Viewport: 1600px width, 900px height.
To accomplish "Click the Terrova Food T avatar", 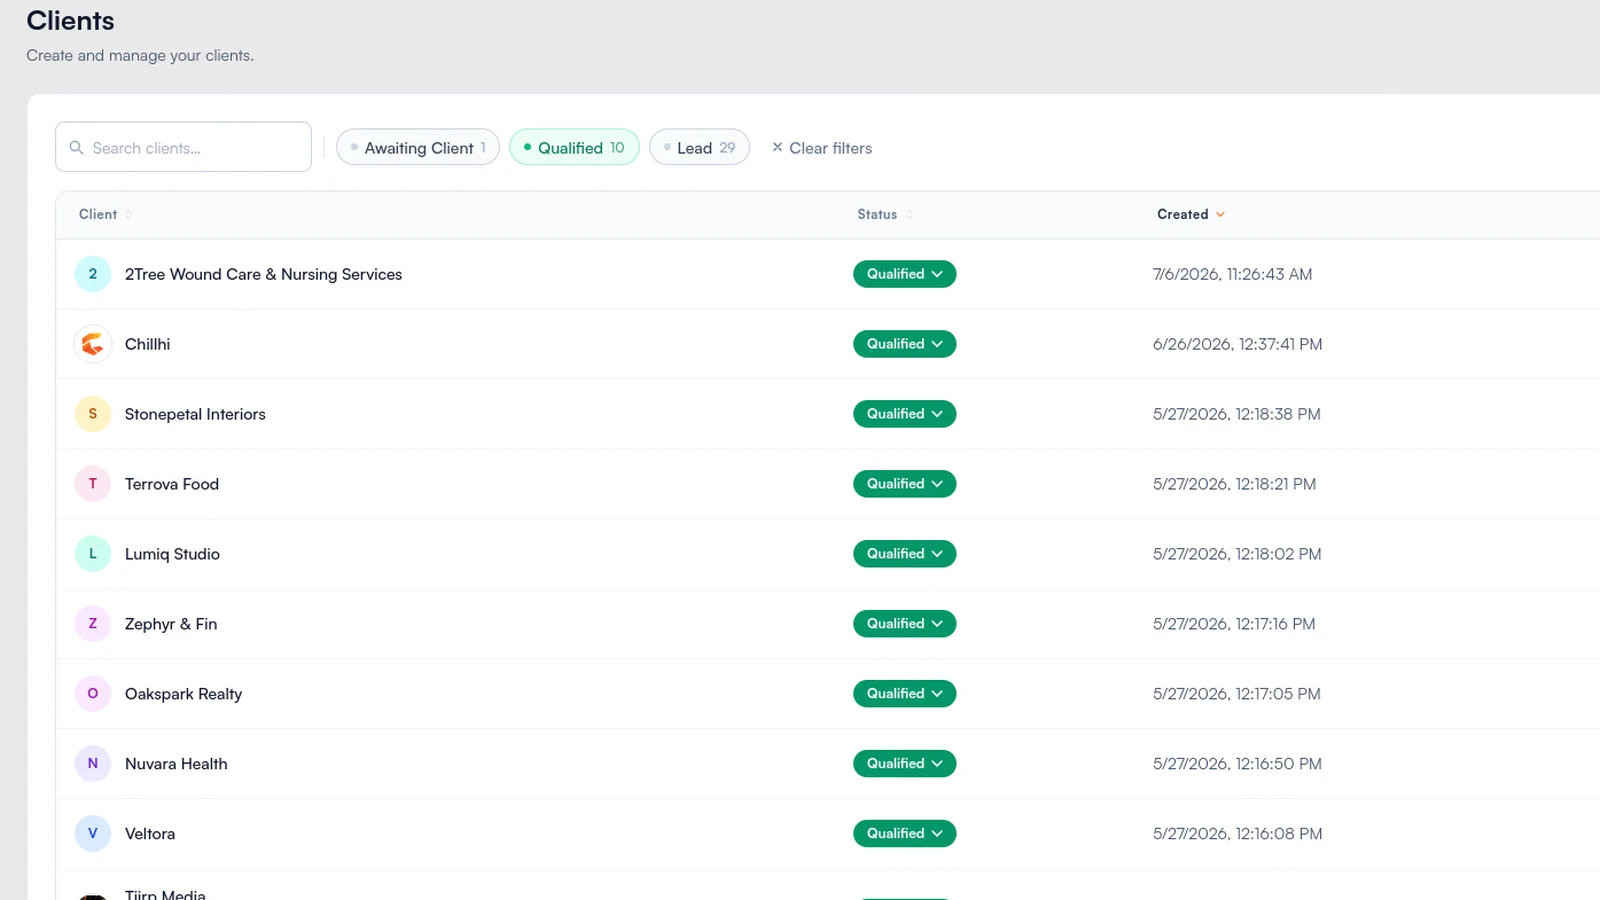I will point(93,484).
